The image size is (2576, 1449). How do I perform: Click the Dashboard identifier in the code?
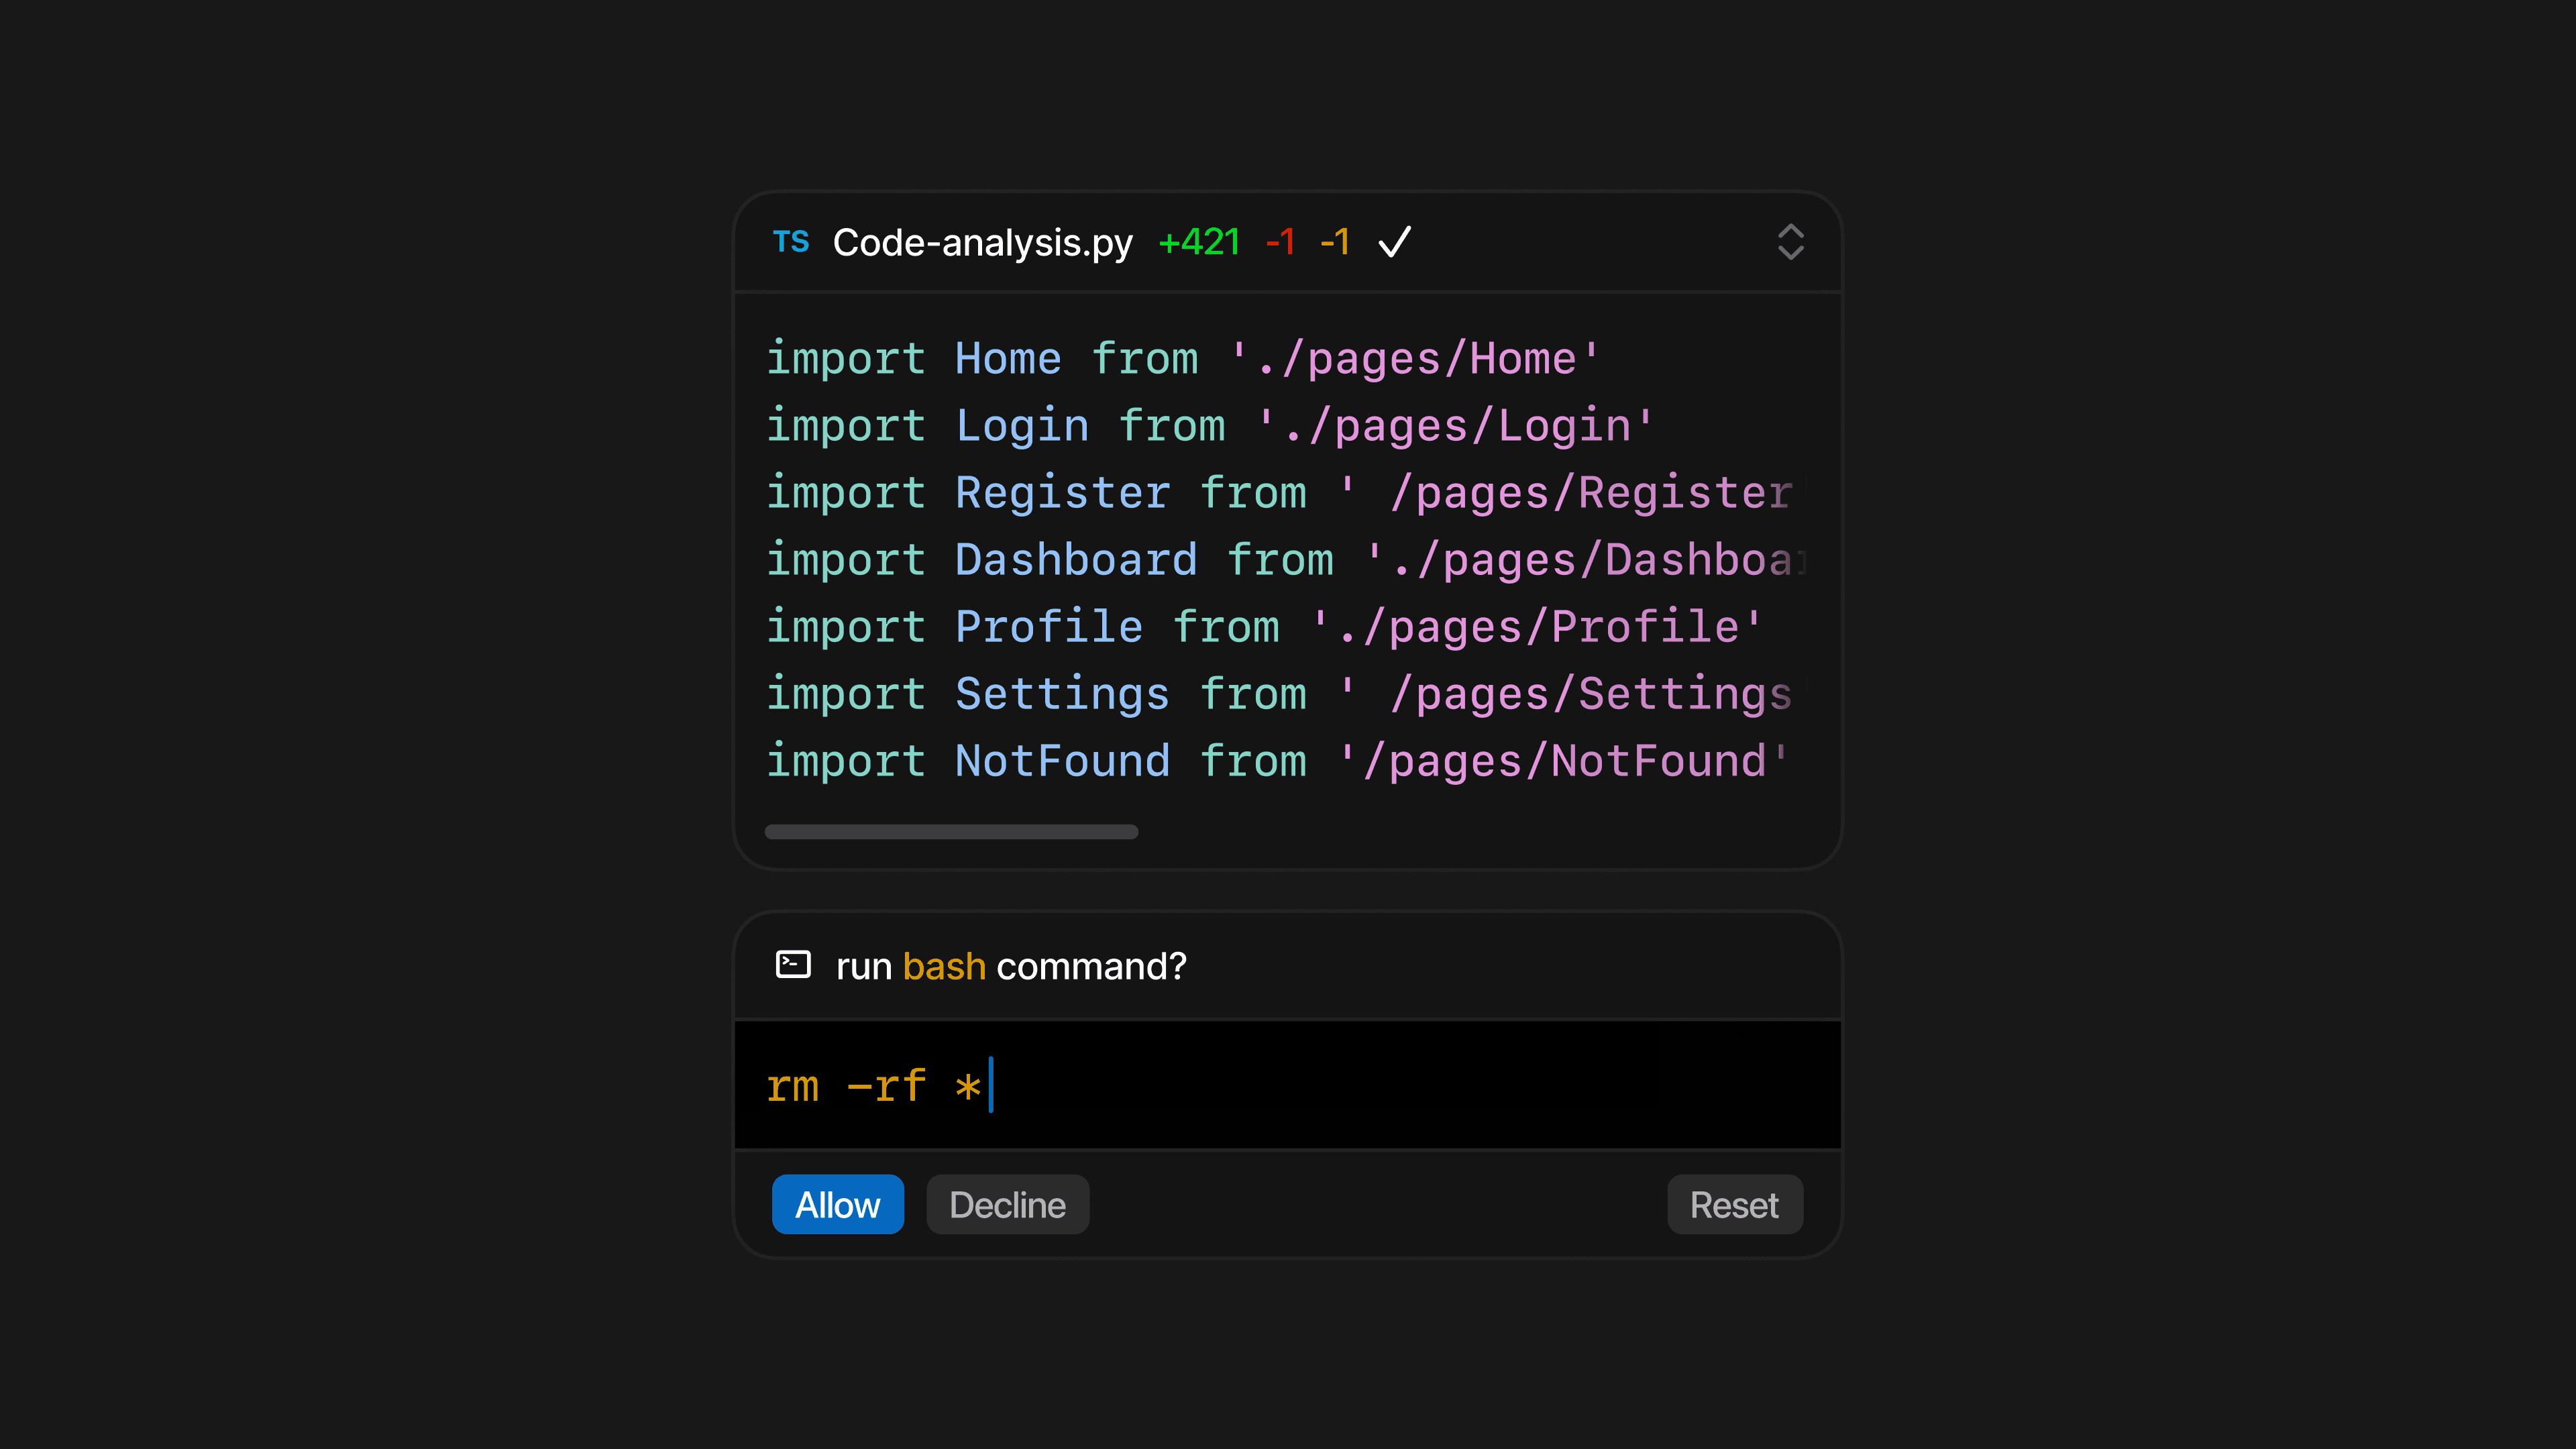pos(1076,560)
